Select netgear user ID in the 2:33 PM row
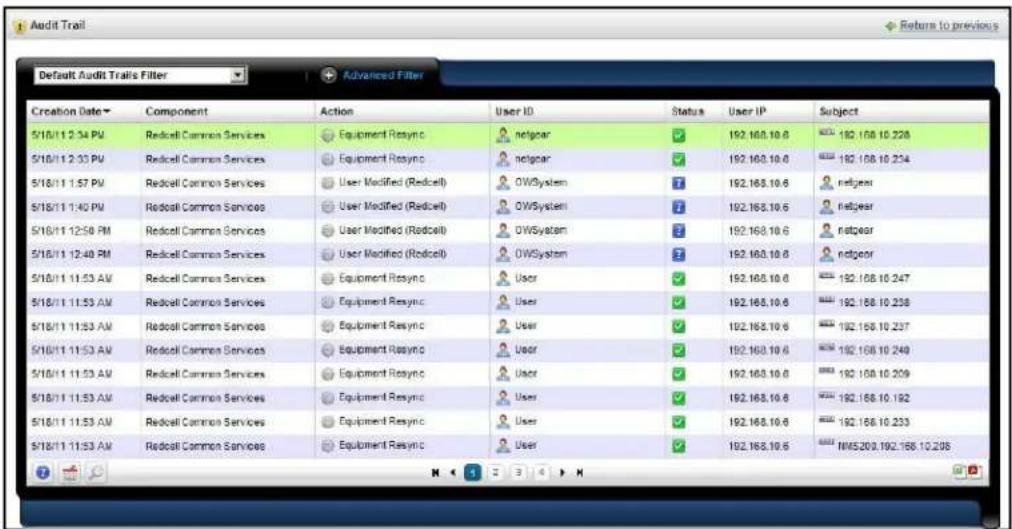Viewport: 1012px width, 529px height. coord(532,159)
